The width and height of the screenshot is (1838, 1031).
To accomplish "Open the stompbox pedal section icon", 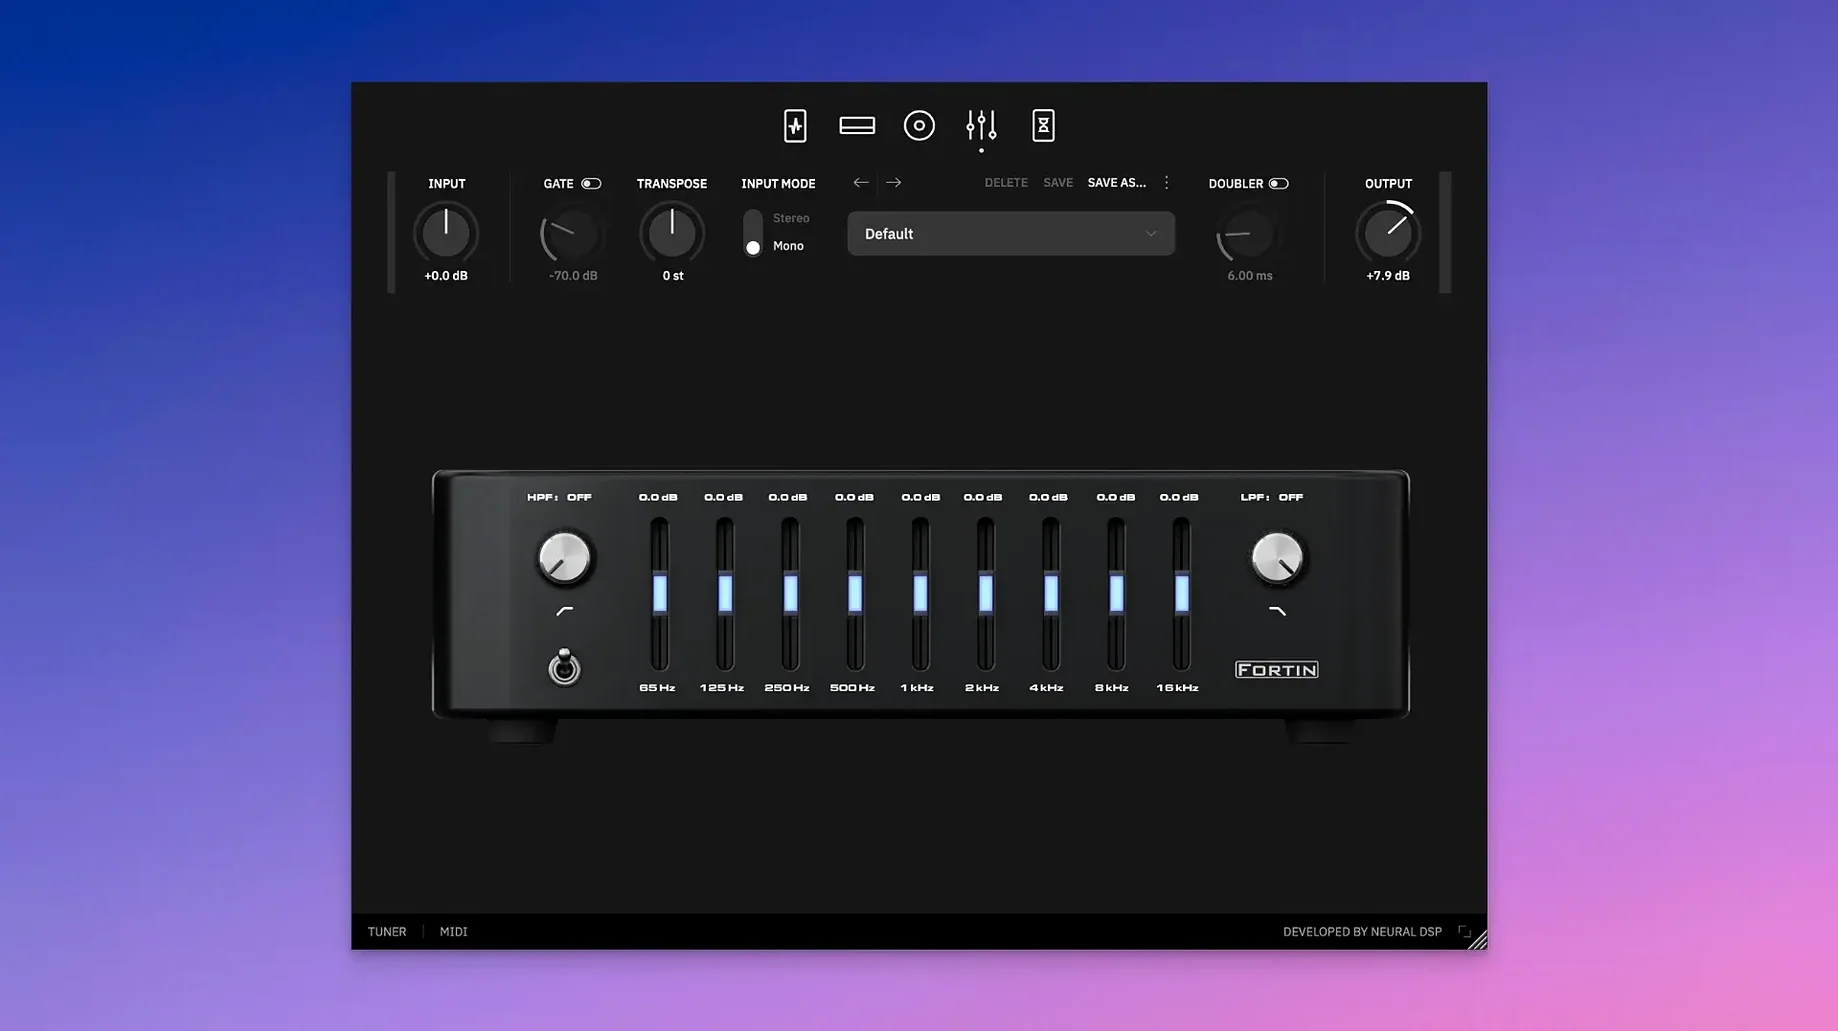I will click(795, 126).
